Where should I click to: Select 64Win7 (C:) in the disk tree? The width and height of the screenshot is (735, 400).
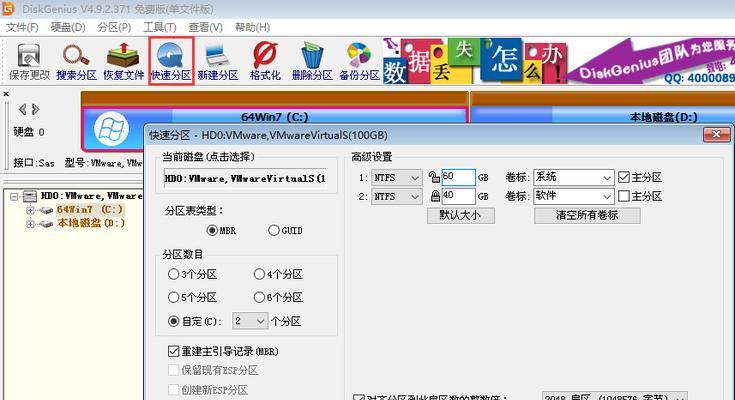tap(90, 210)
